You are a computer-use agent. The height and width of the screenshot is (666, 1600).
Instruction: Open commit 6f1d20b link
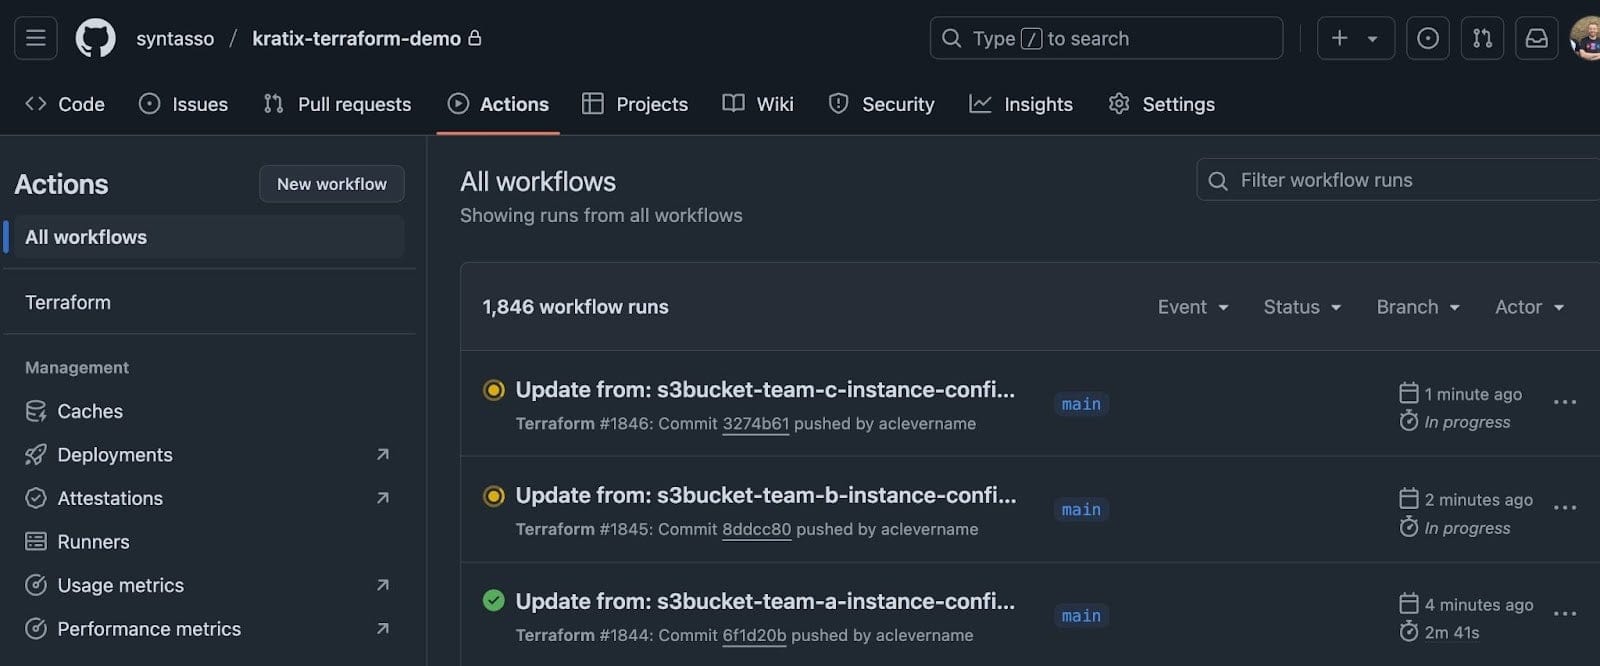pos(754,635)
